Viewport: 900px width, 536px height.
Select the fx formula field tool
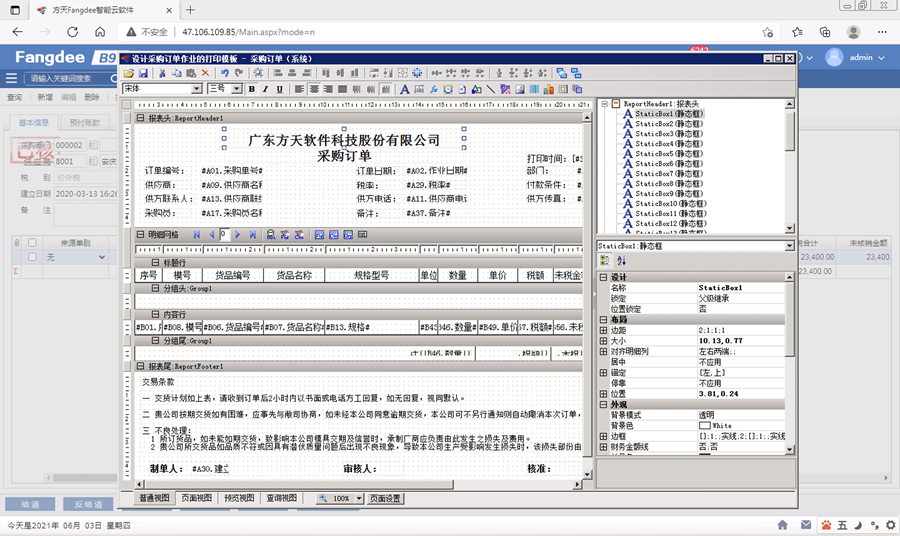[x=433, y=89]
